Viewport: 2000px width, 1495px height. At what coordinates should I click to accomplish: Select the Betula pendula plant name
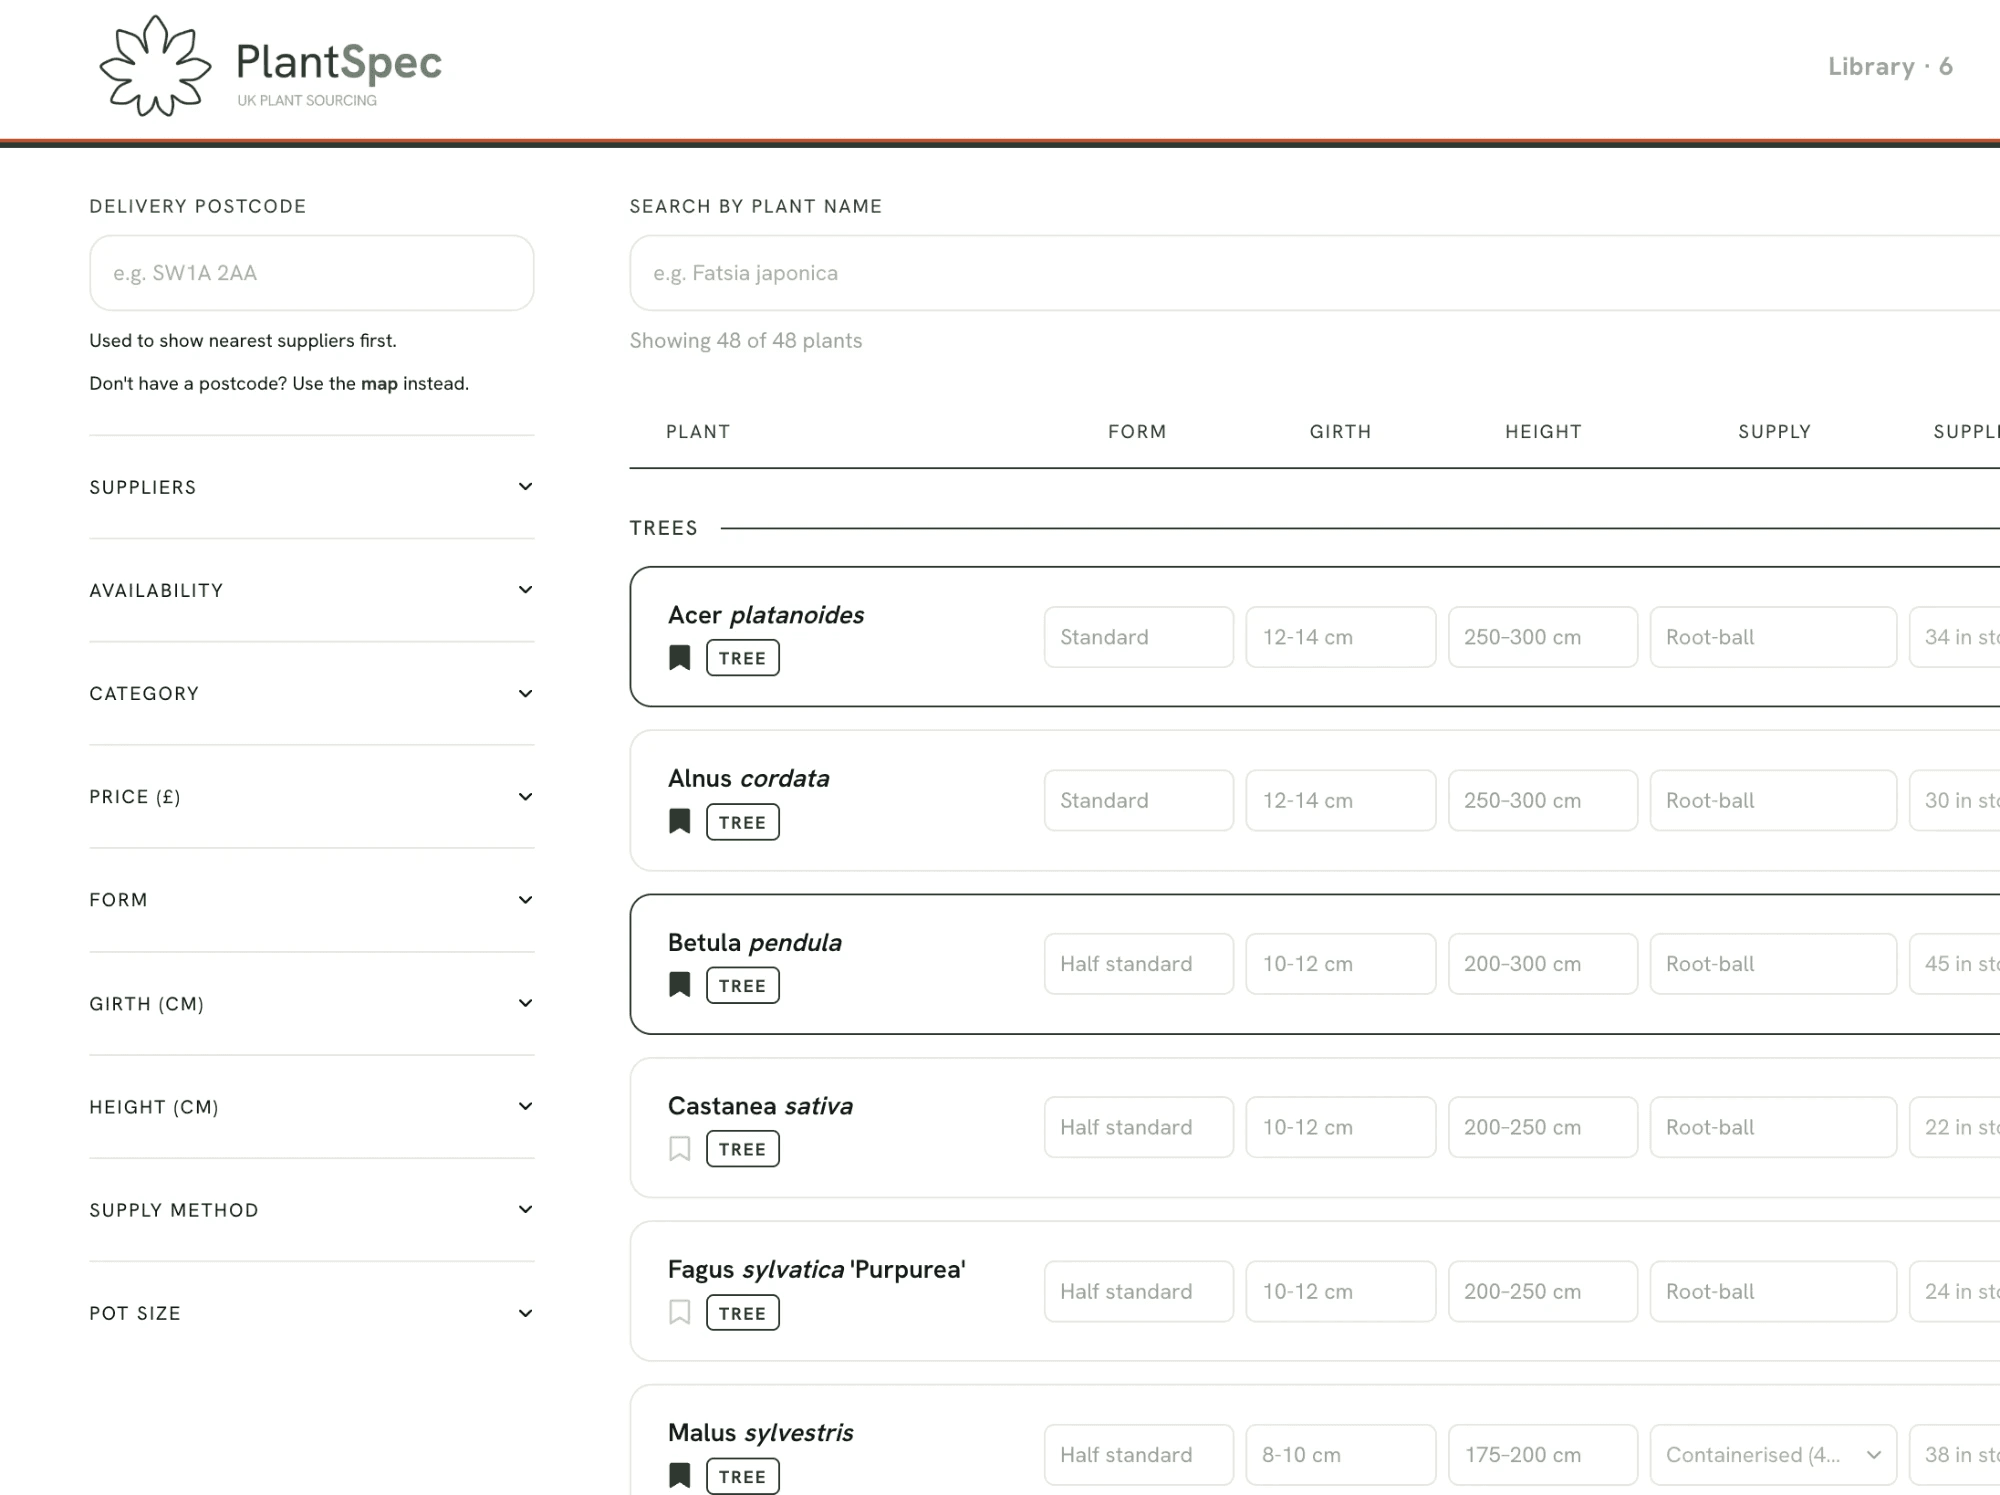click(755, 942)
